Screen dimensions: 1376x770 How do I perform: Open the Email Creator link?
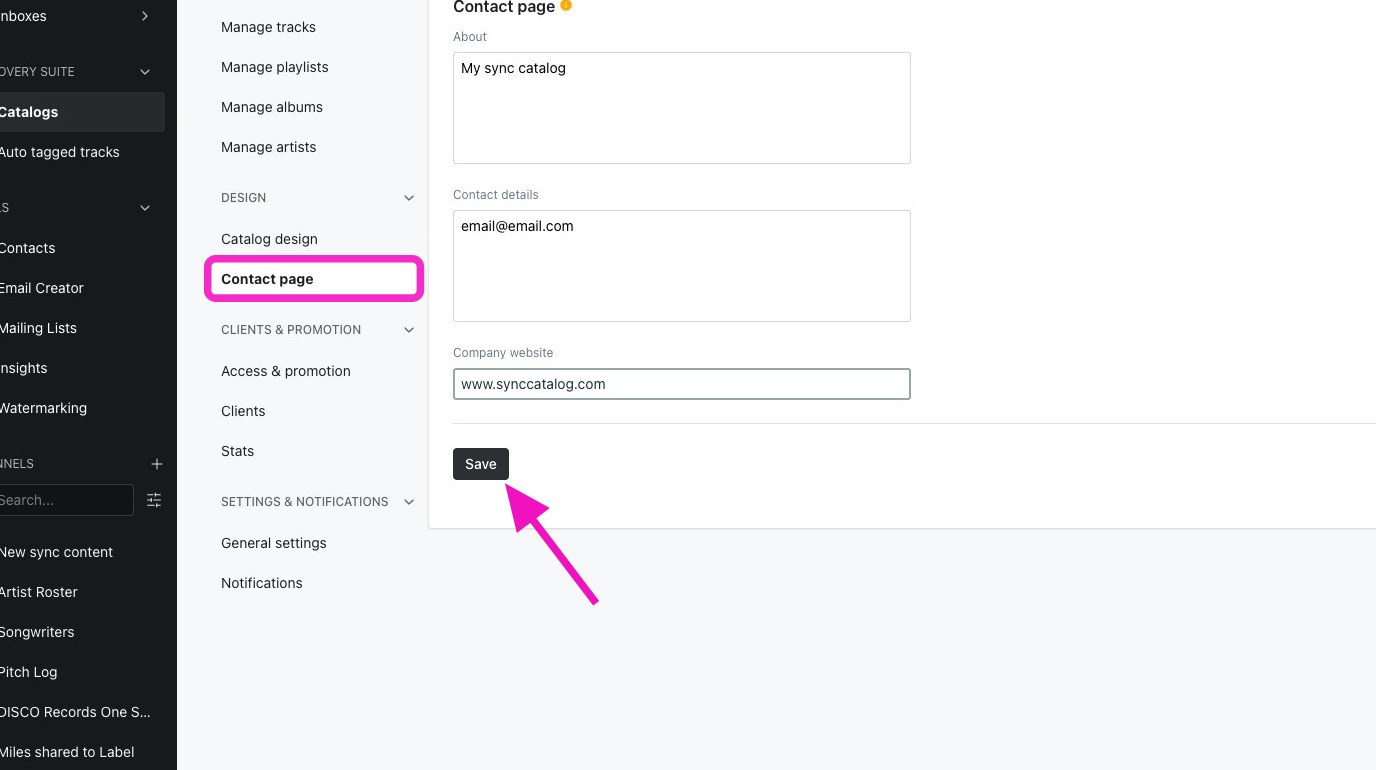41,288
